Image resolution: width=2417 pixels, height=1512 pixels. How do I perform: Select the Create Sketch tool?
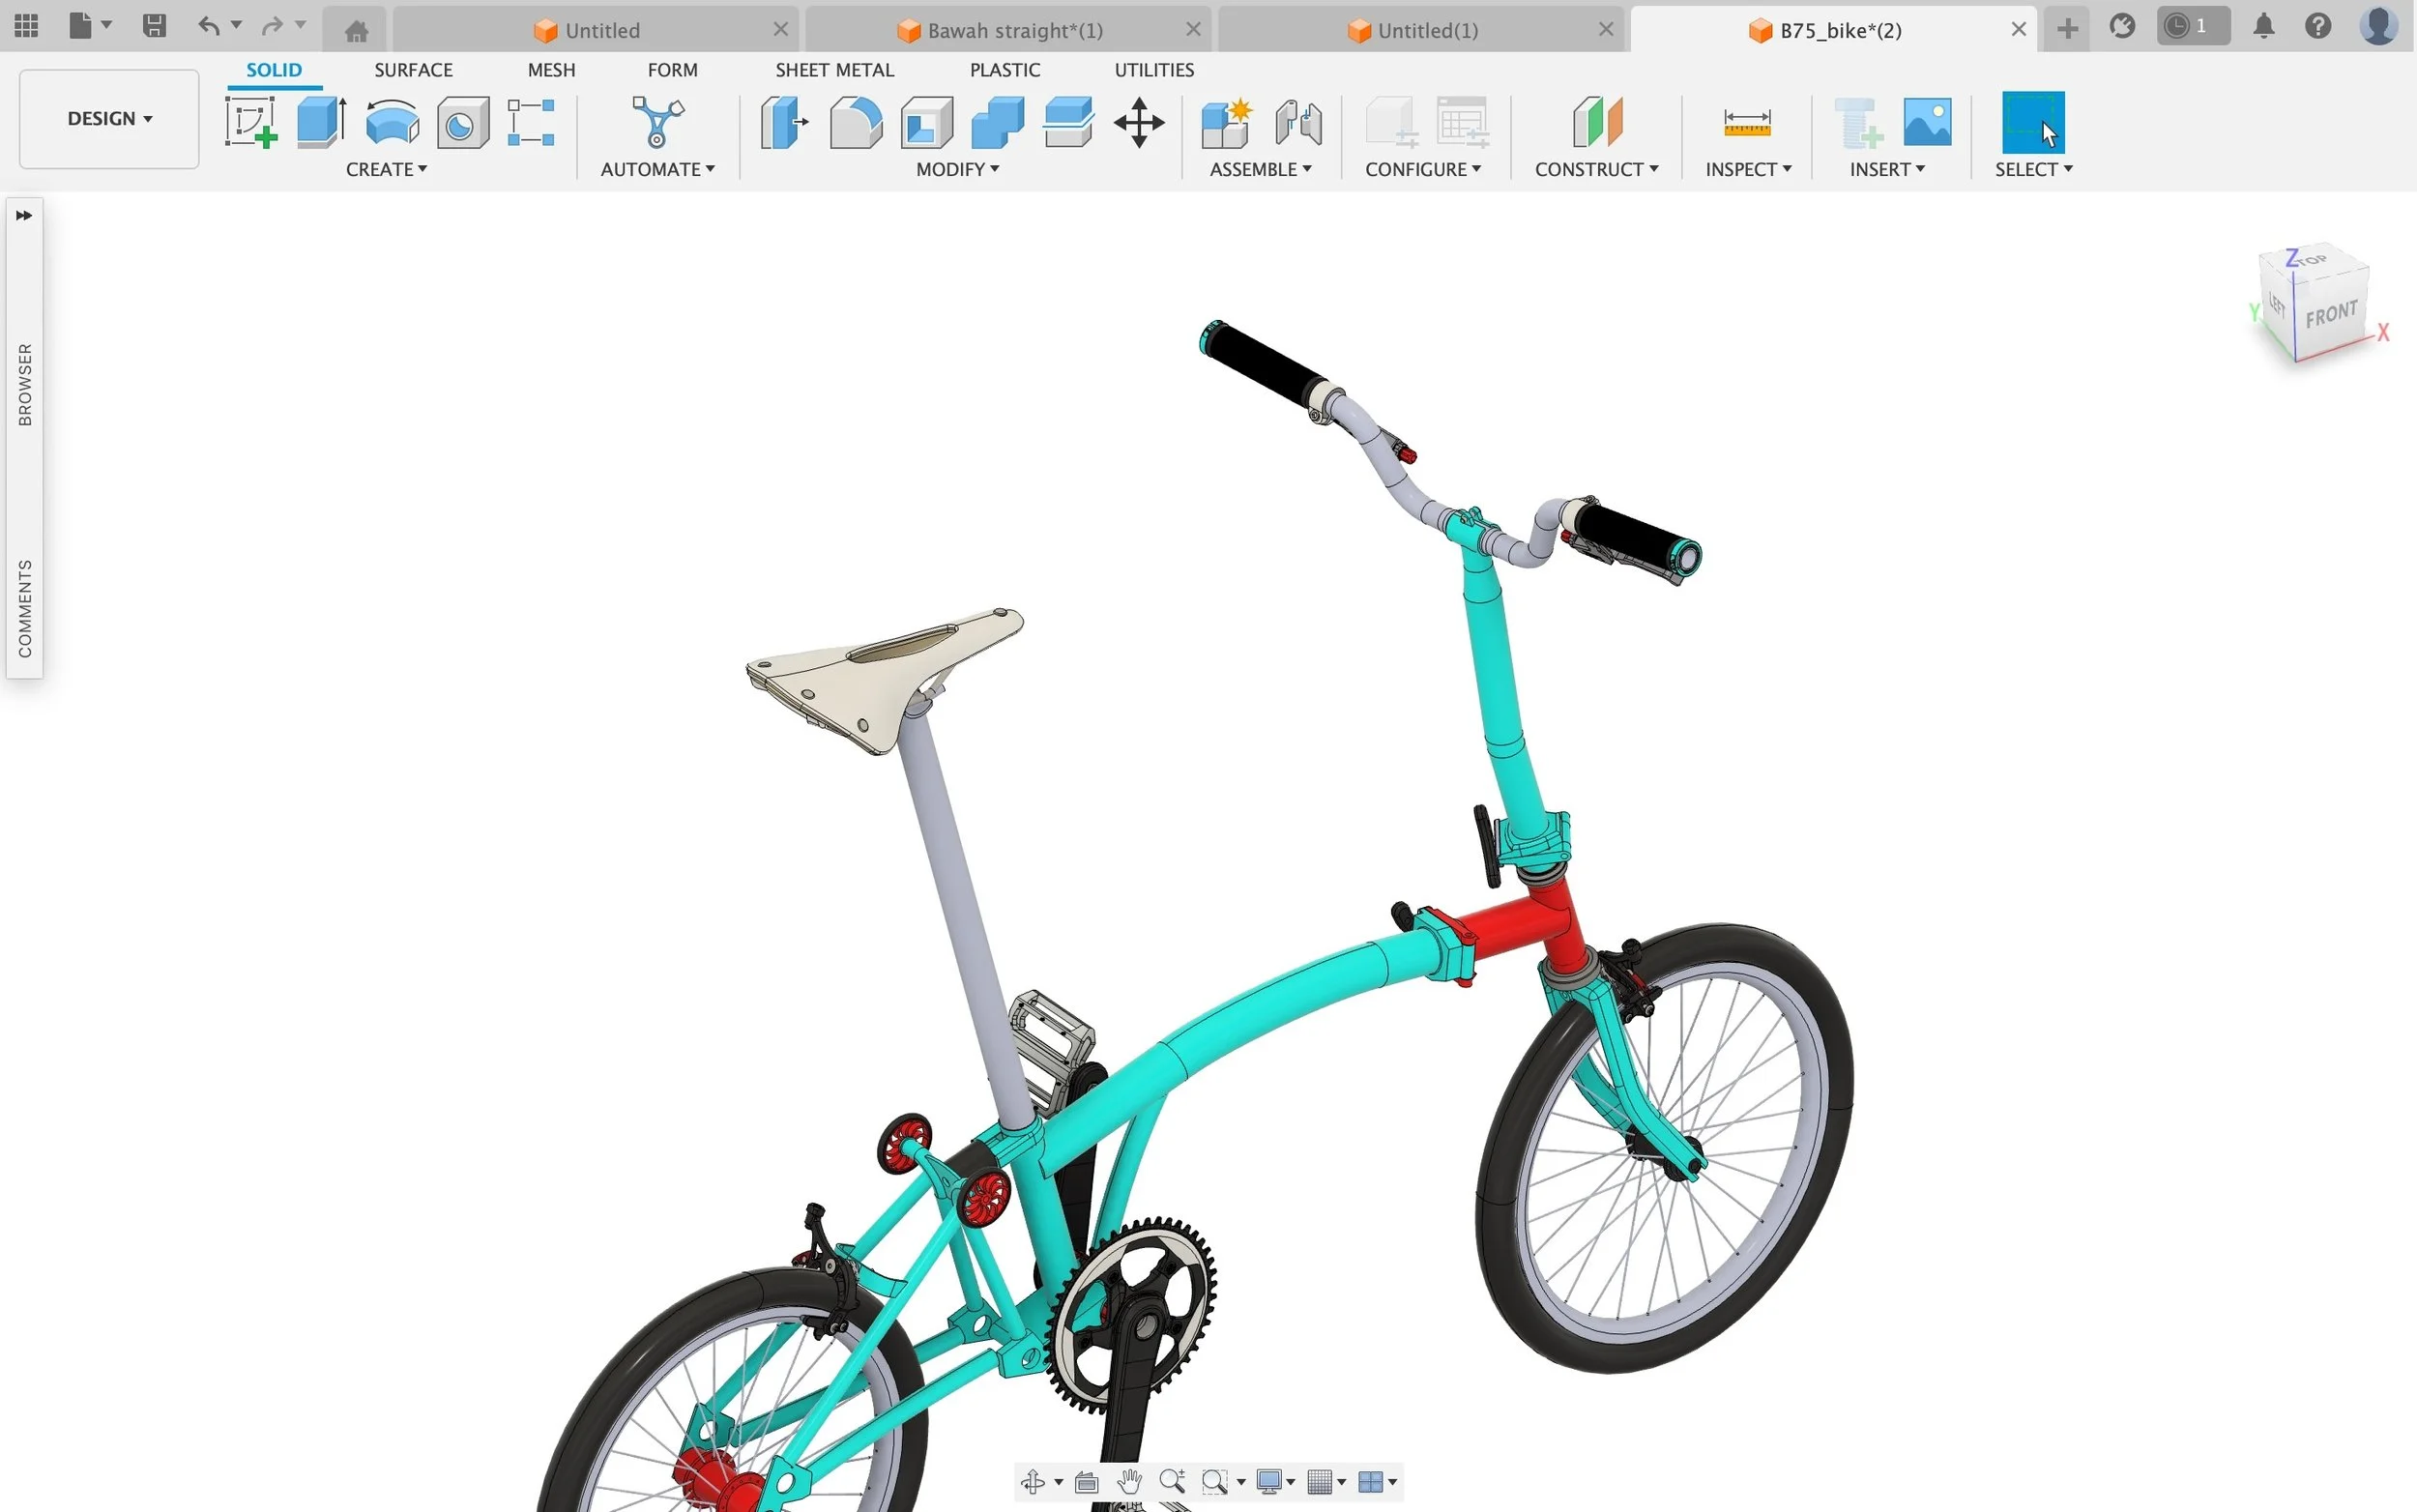click(x=250, y=123)
